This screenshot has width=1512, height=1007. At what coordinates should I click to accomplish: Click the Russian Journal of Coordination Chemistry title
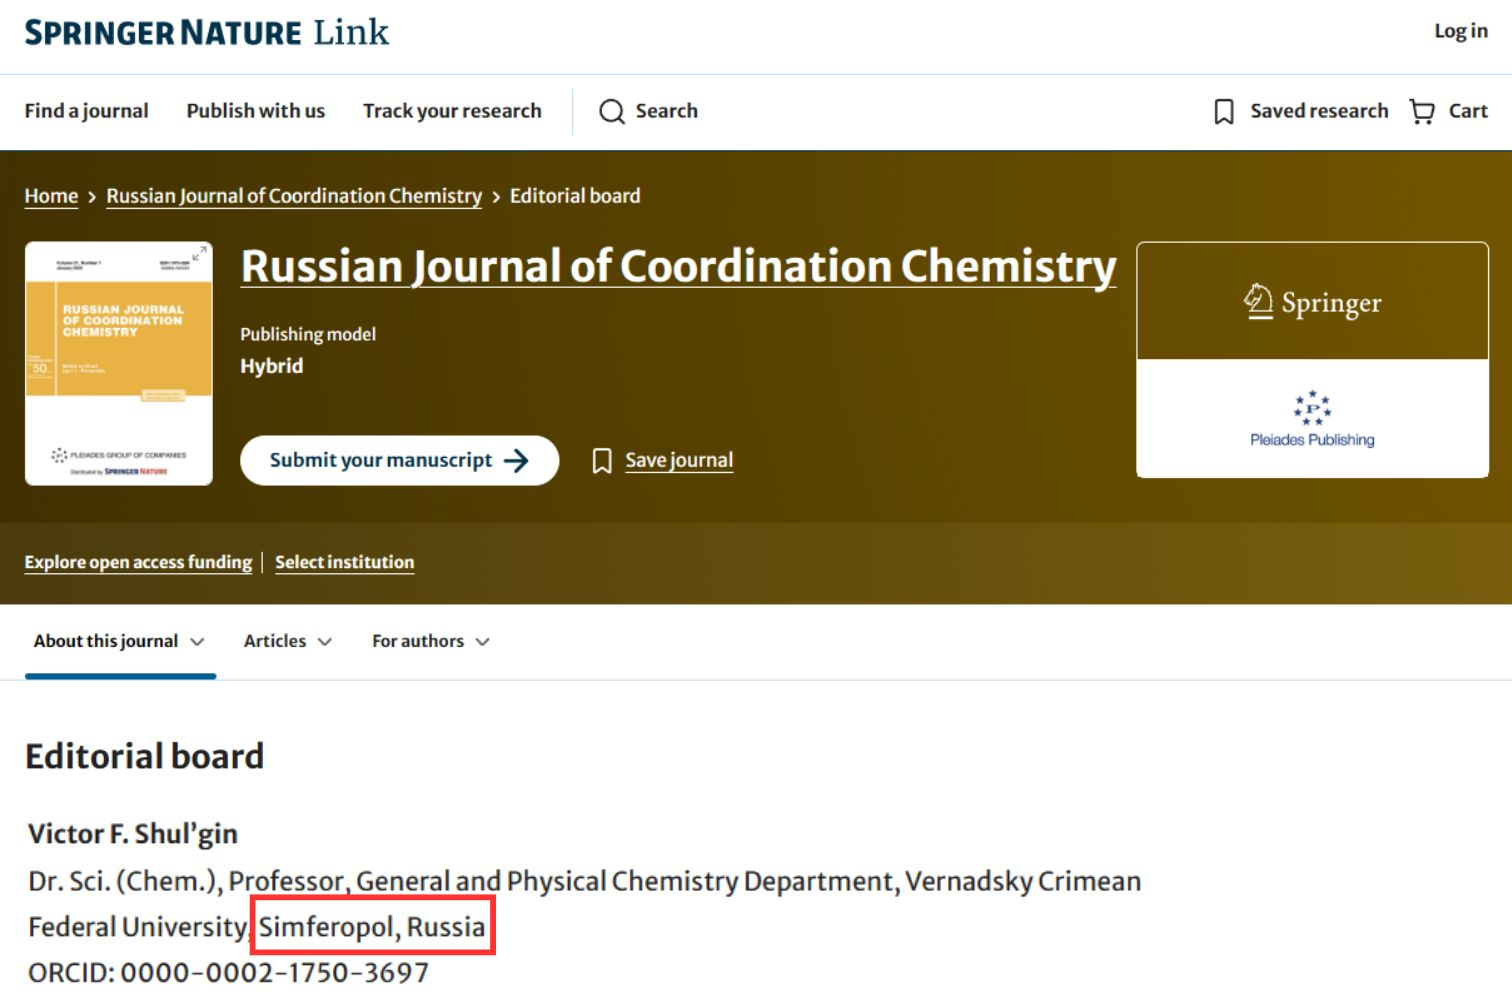click(679, 266)
